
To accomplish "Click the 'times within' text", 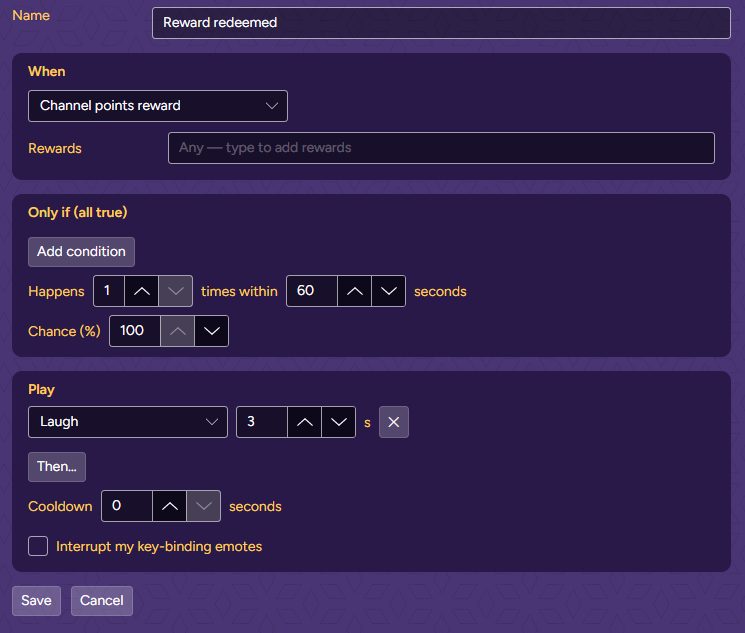I will (239, 291).
